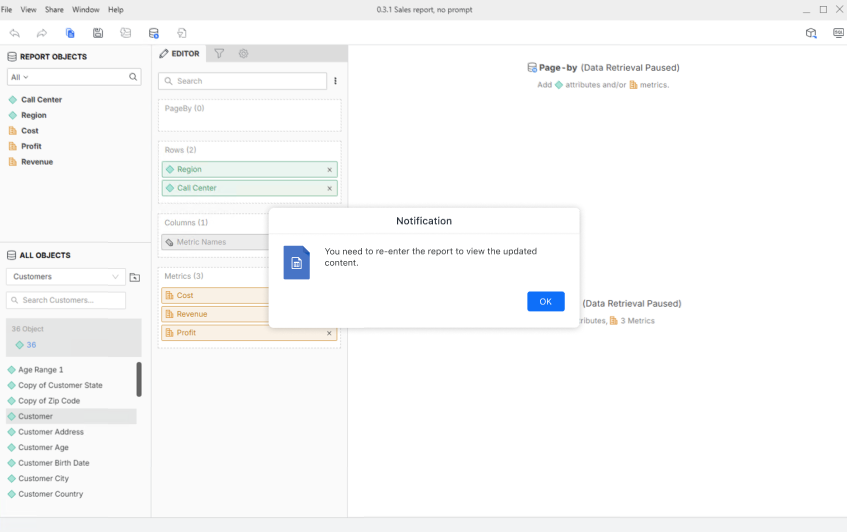
Task: Click the cube icon in top-right toolbar
Action: 811,33
